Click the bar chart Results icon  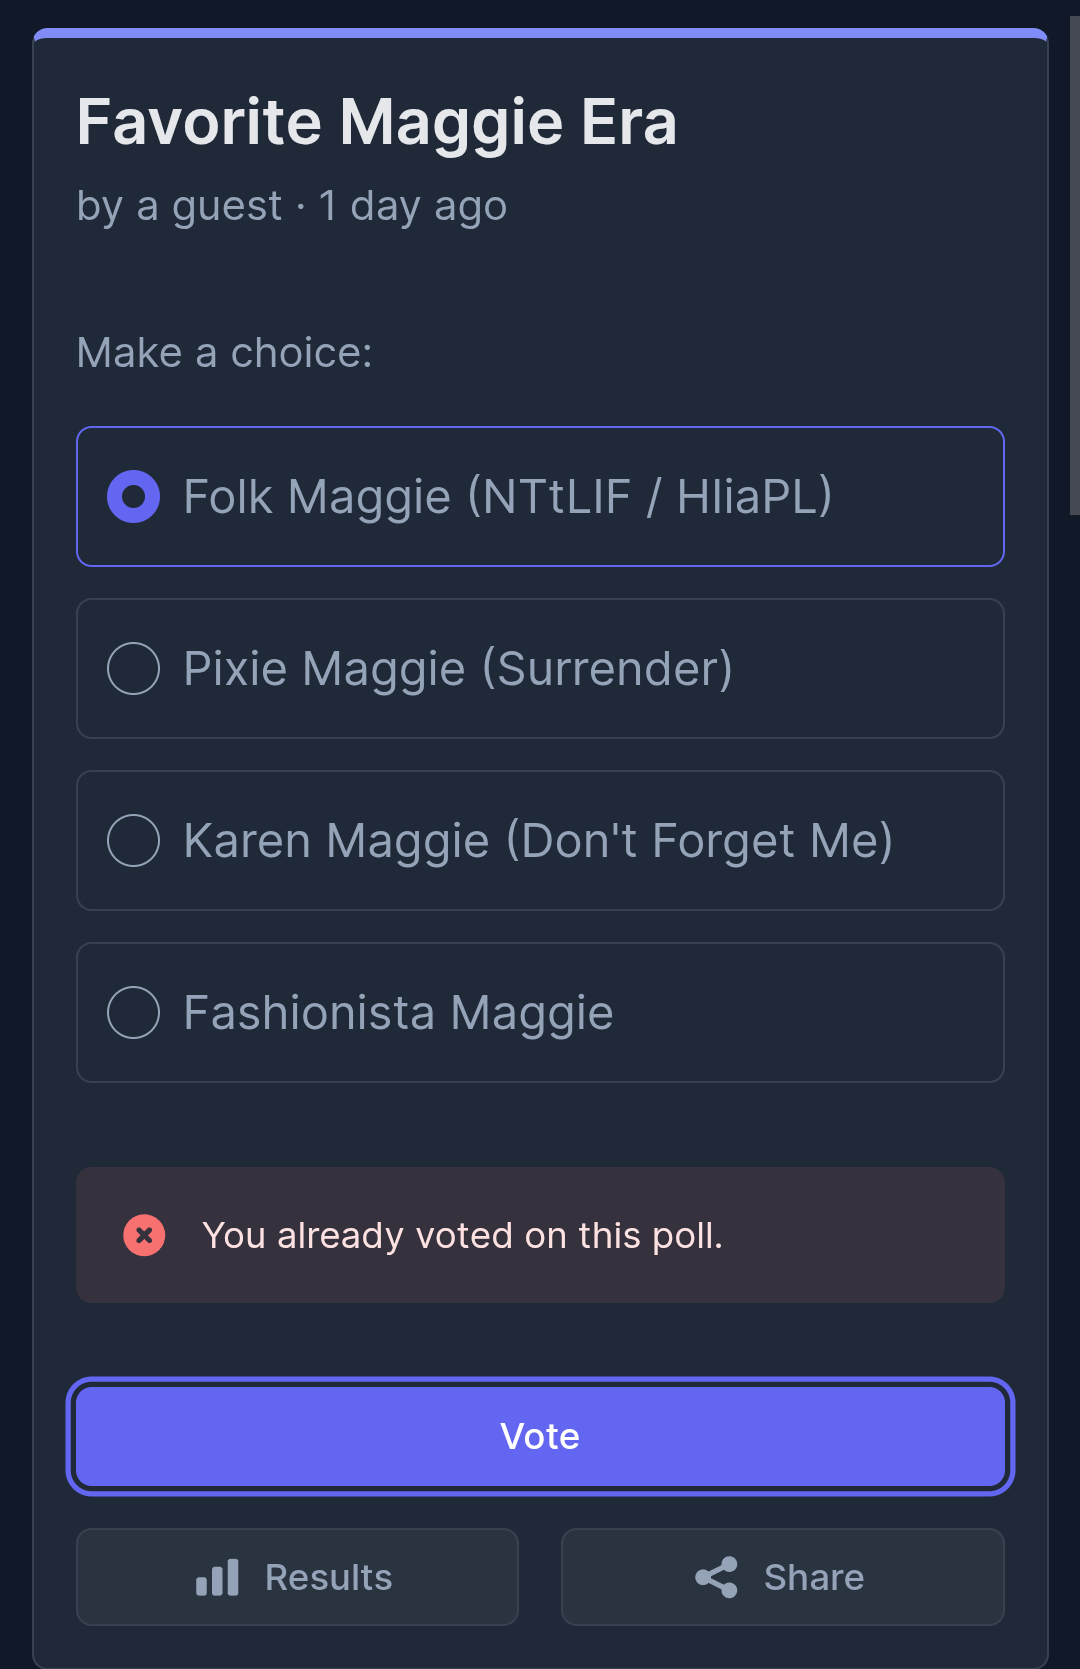[x=217, y=1578]
